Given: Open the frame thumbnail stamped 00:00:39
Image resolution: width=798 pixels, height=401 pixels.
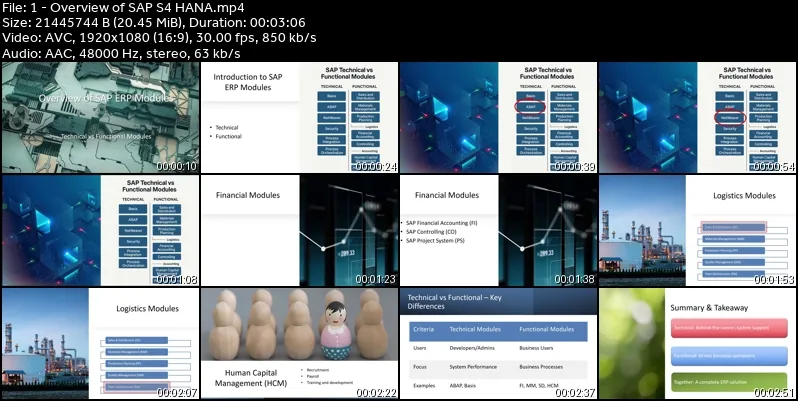Looking at the screenshot, I should point(499,118).
